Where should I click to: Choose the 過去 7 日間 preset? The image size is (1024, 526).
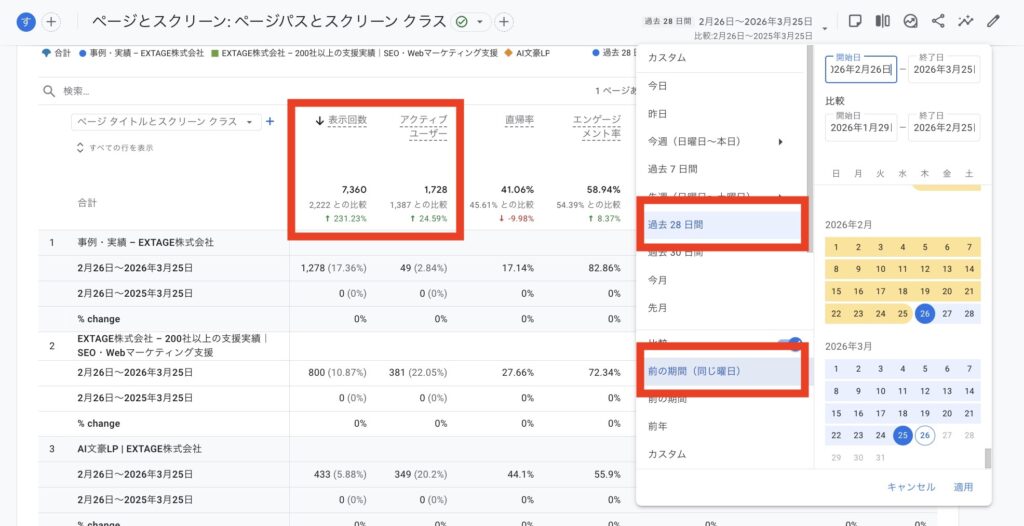672,169
